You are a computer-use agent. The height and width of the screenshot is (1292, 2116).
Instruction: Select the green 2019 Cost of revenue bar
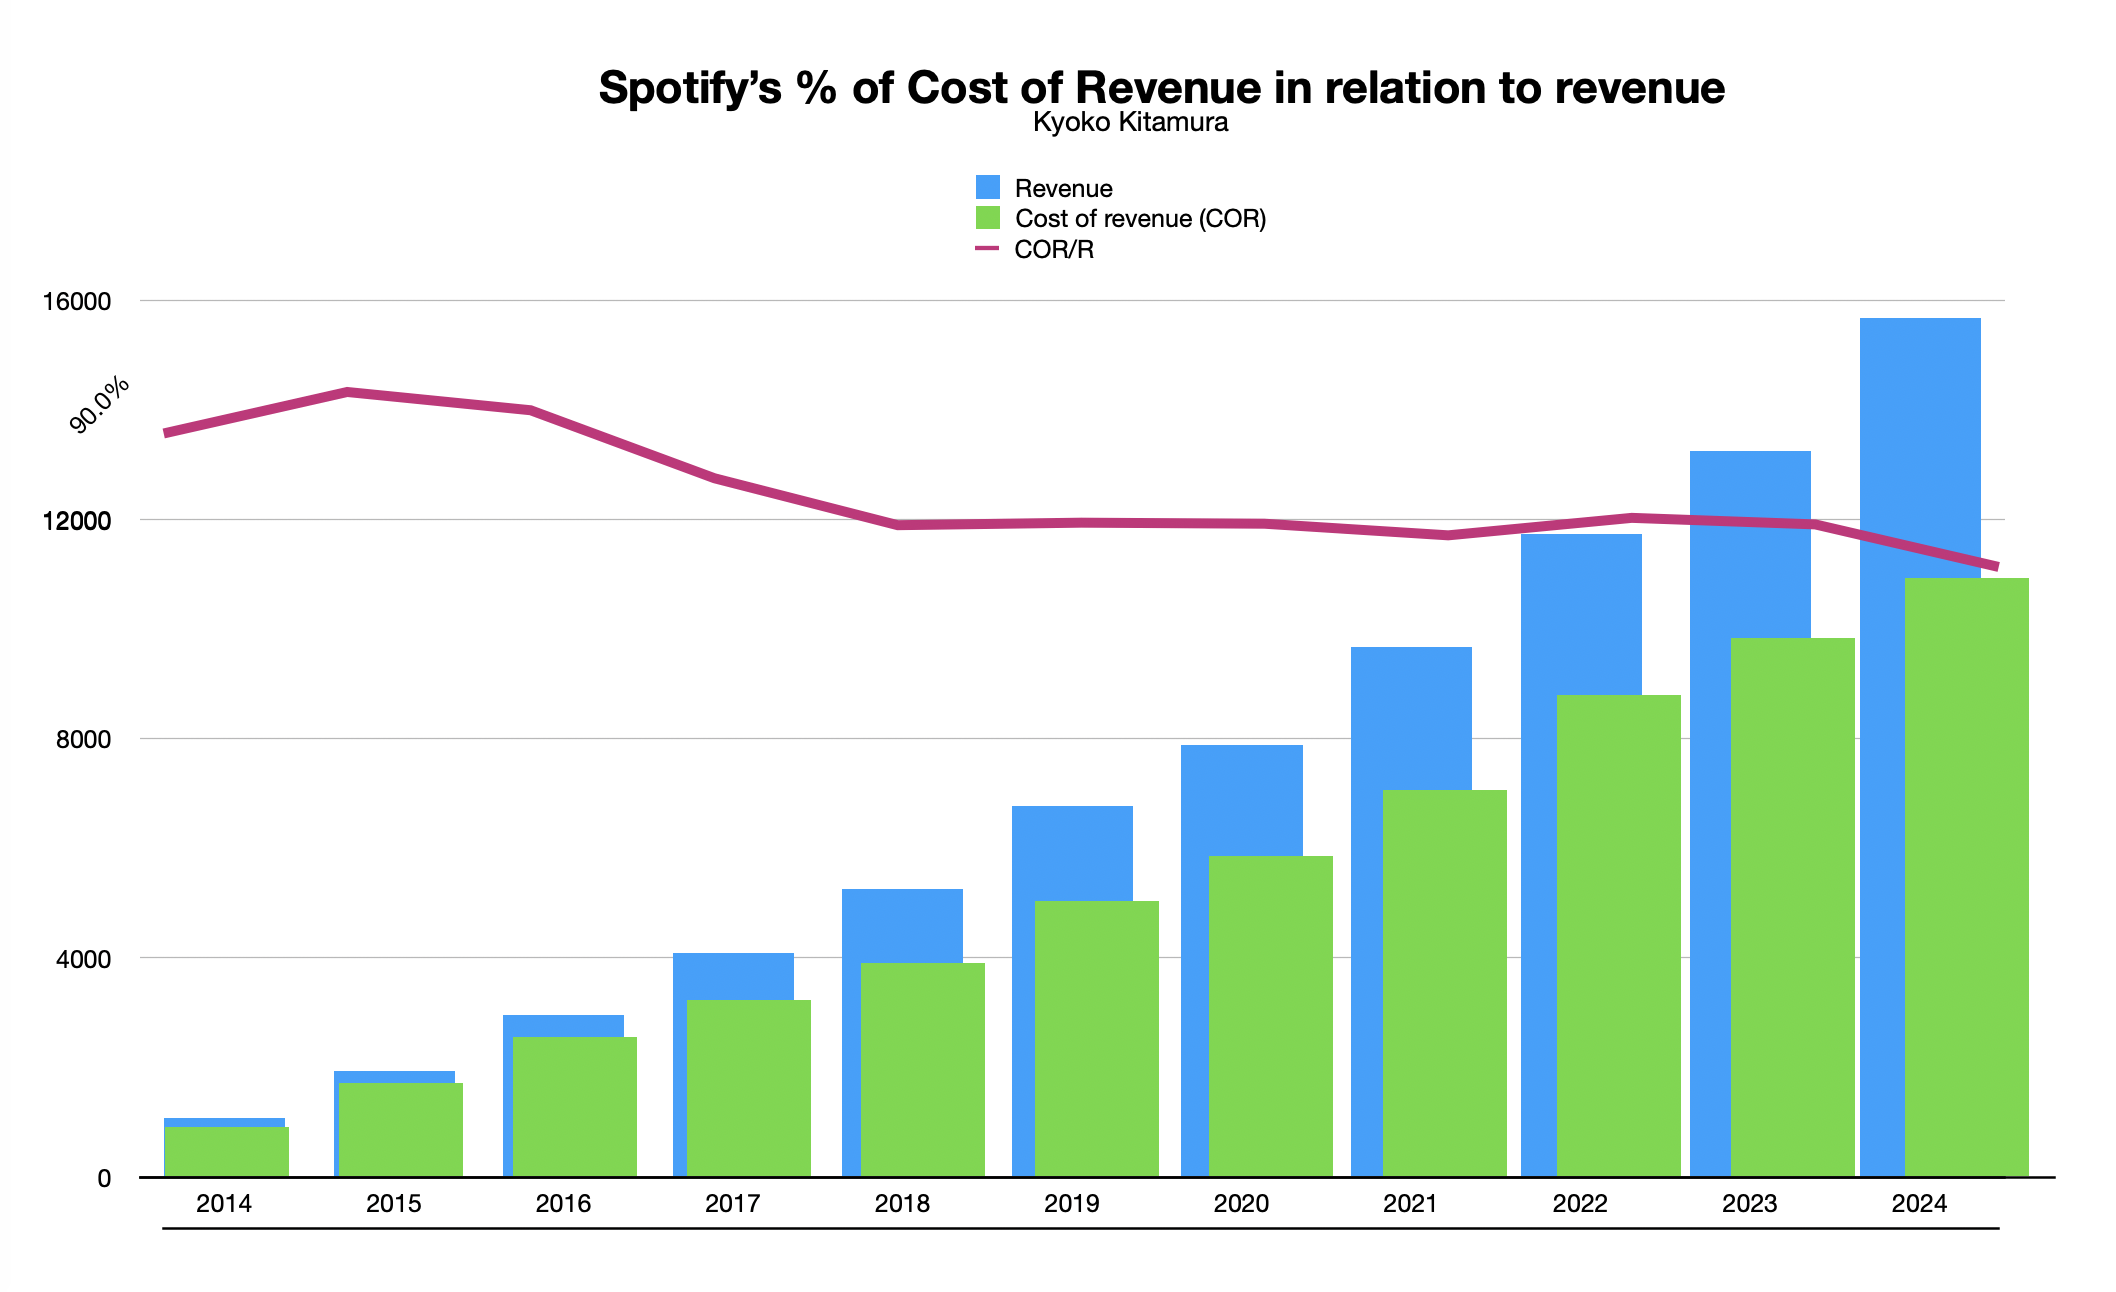(1097, 1038)
